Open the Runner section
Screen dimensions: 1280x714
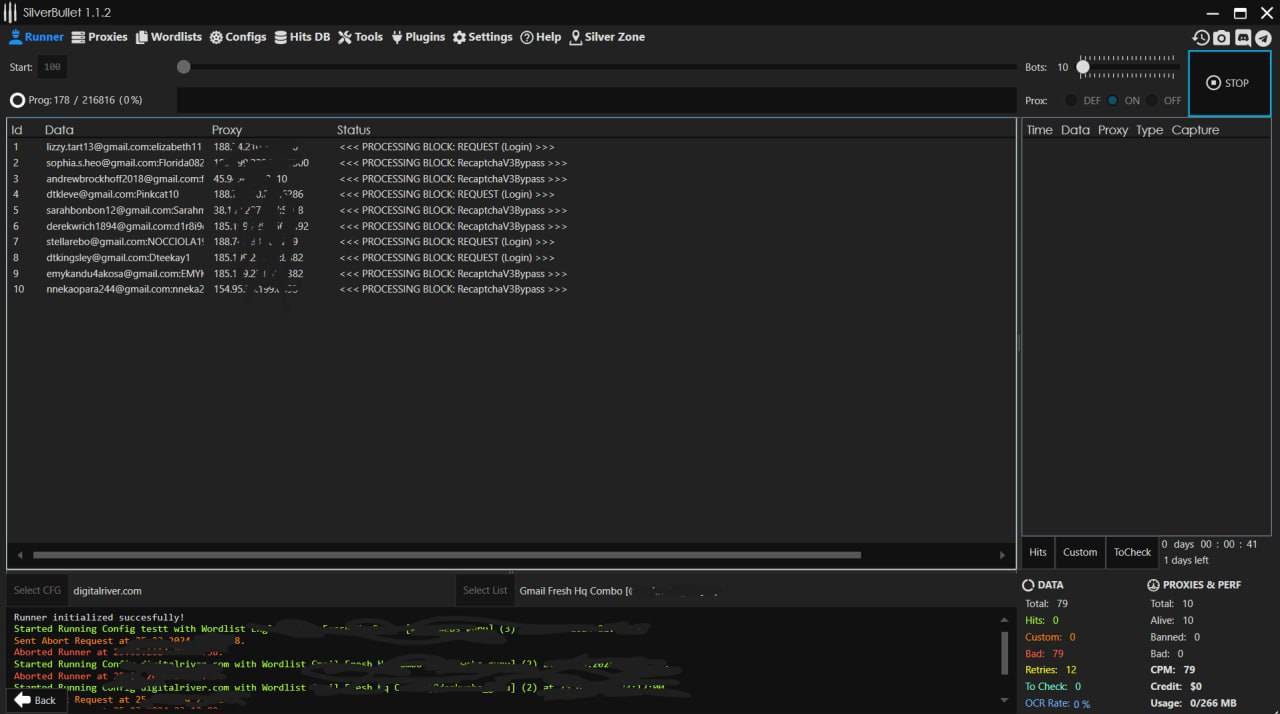(x=36, y=37)
